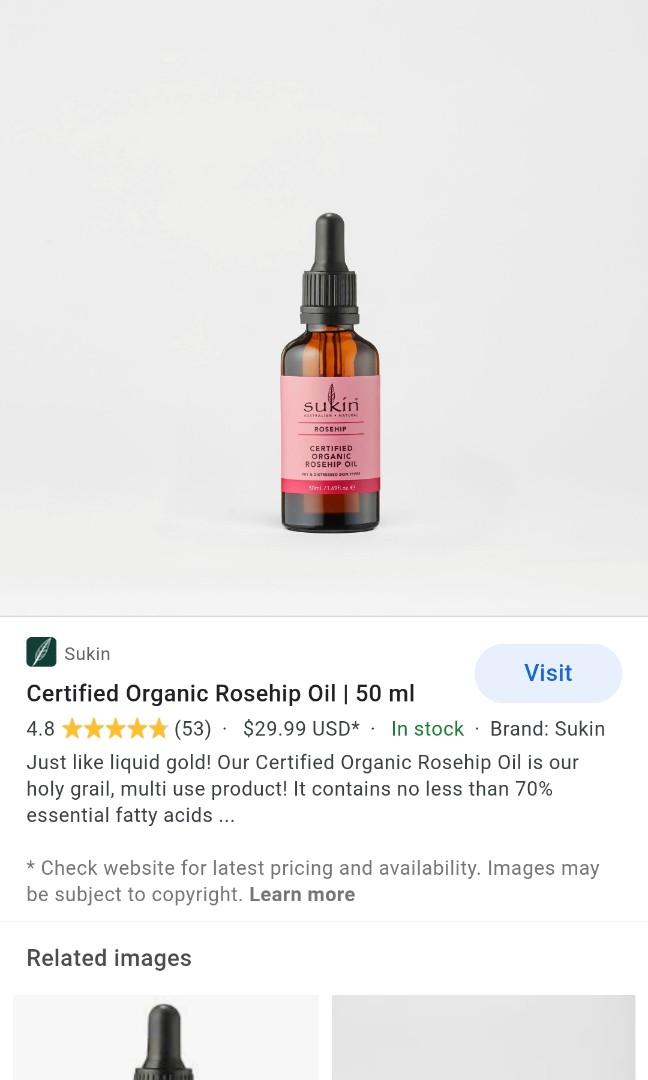The image size is (648, 1080).
Task: Tap the product description text
Action: tap(302, 789)
